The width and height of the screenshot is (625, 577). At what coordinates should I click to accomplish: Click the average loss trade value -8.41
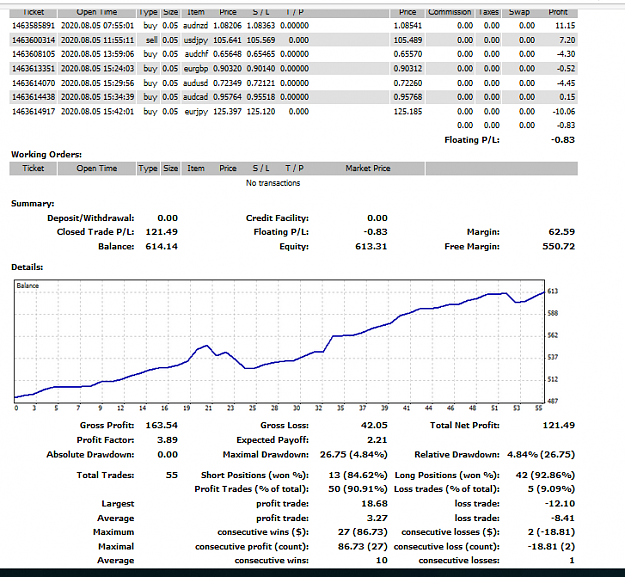pos(563,518)
